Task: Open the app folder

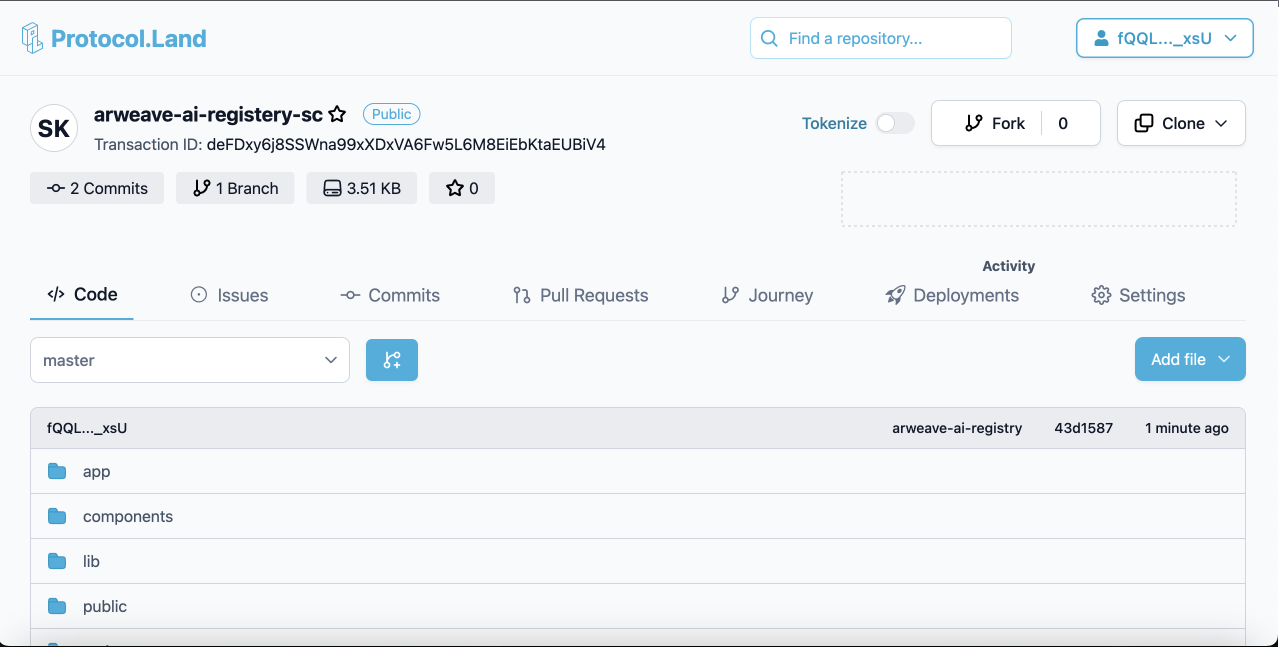Action: tap(96, 471)
